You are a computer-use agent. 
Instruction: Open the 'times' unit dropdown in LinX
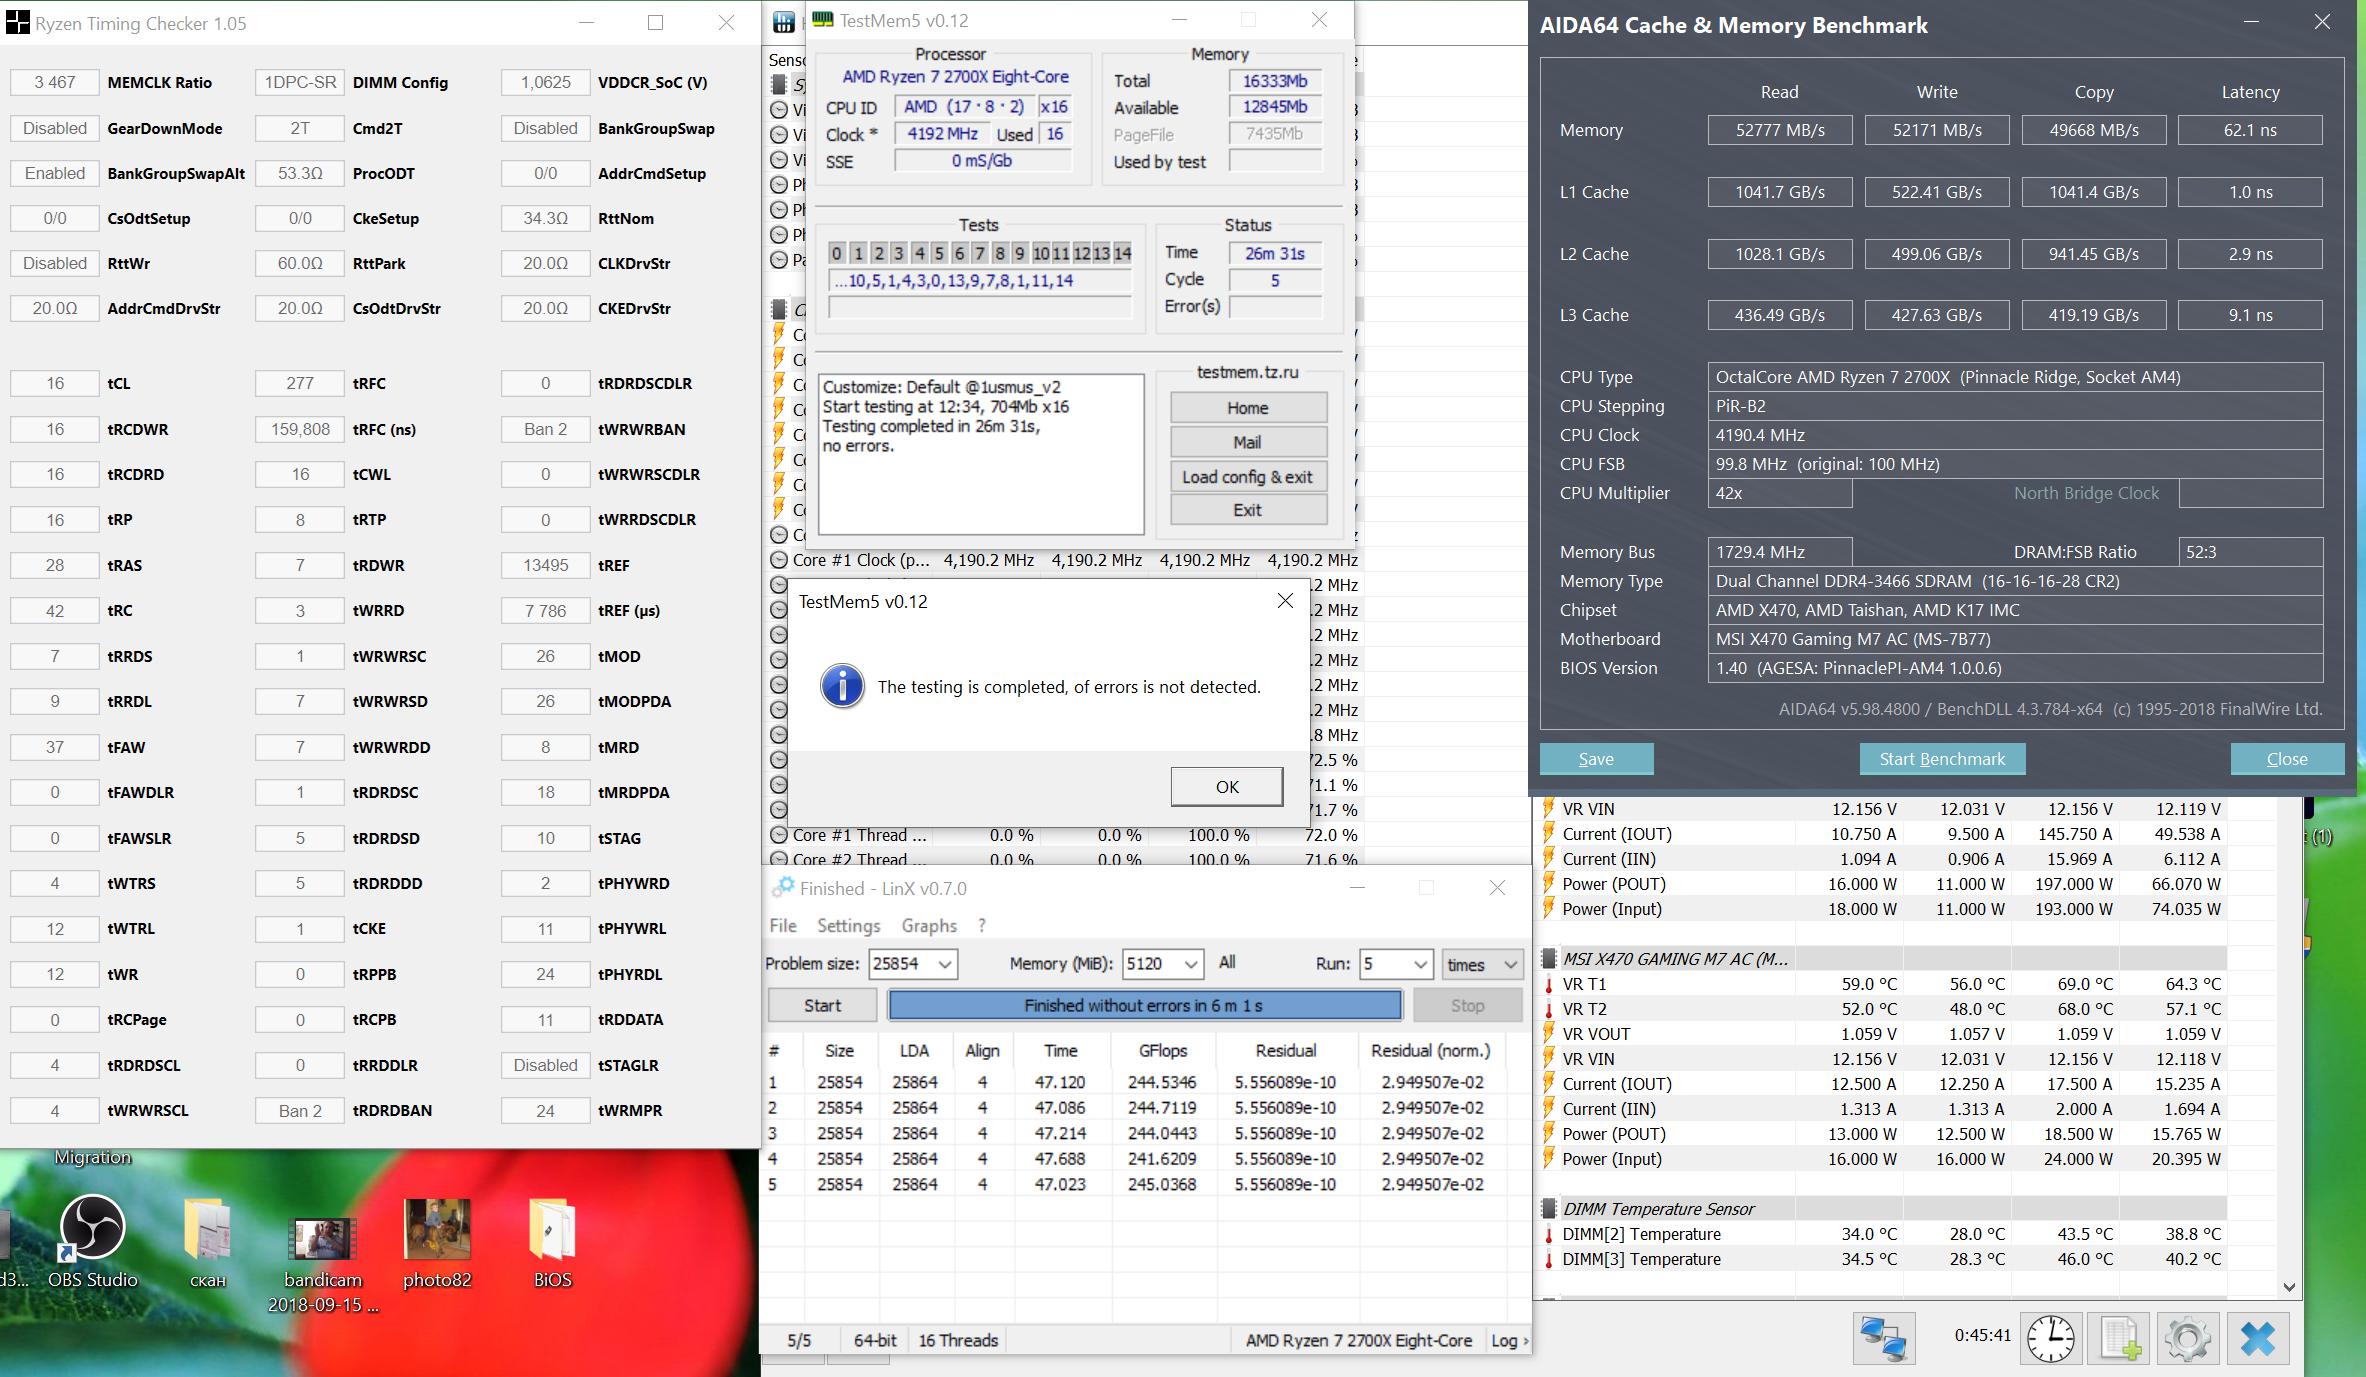1510,964
